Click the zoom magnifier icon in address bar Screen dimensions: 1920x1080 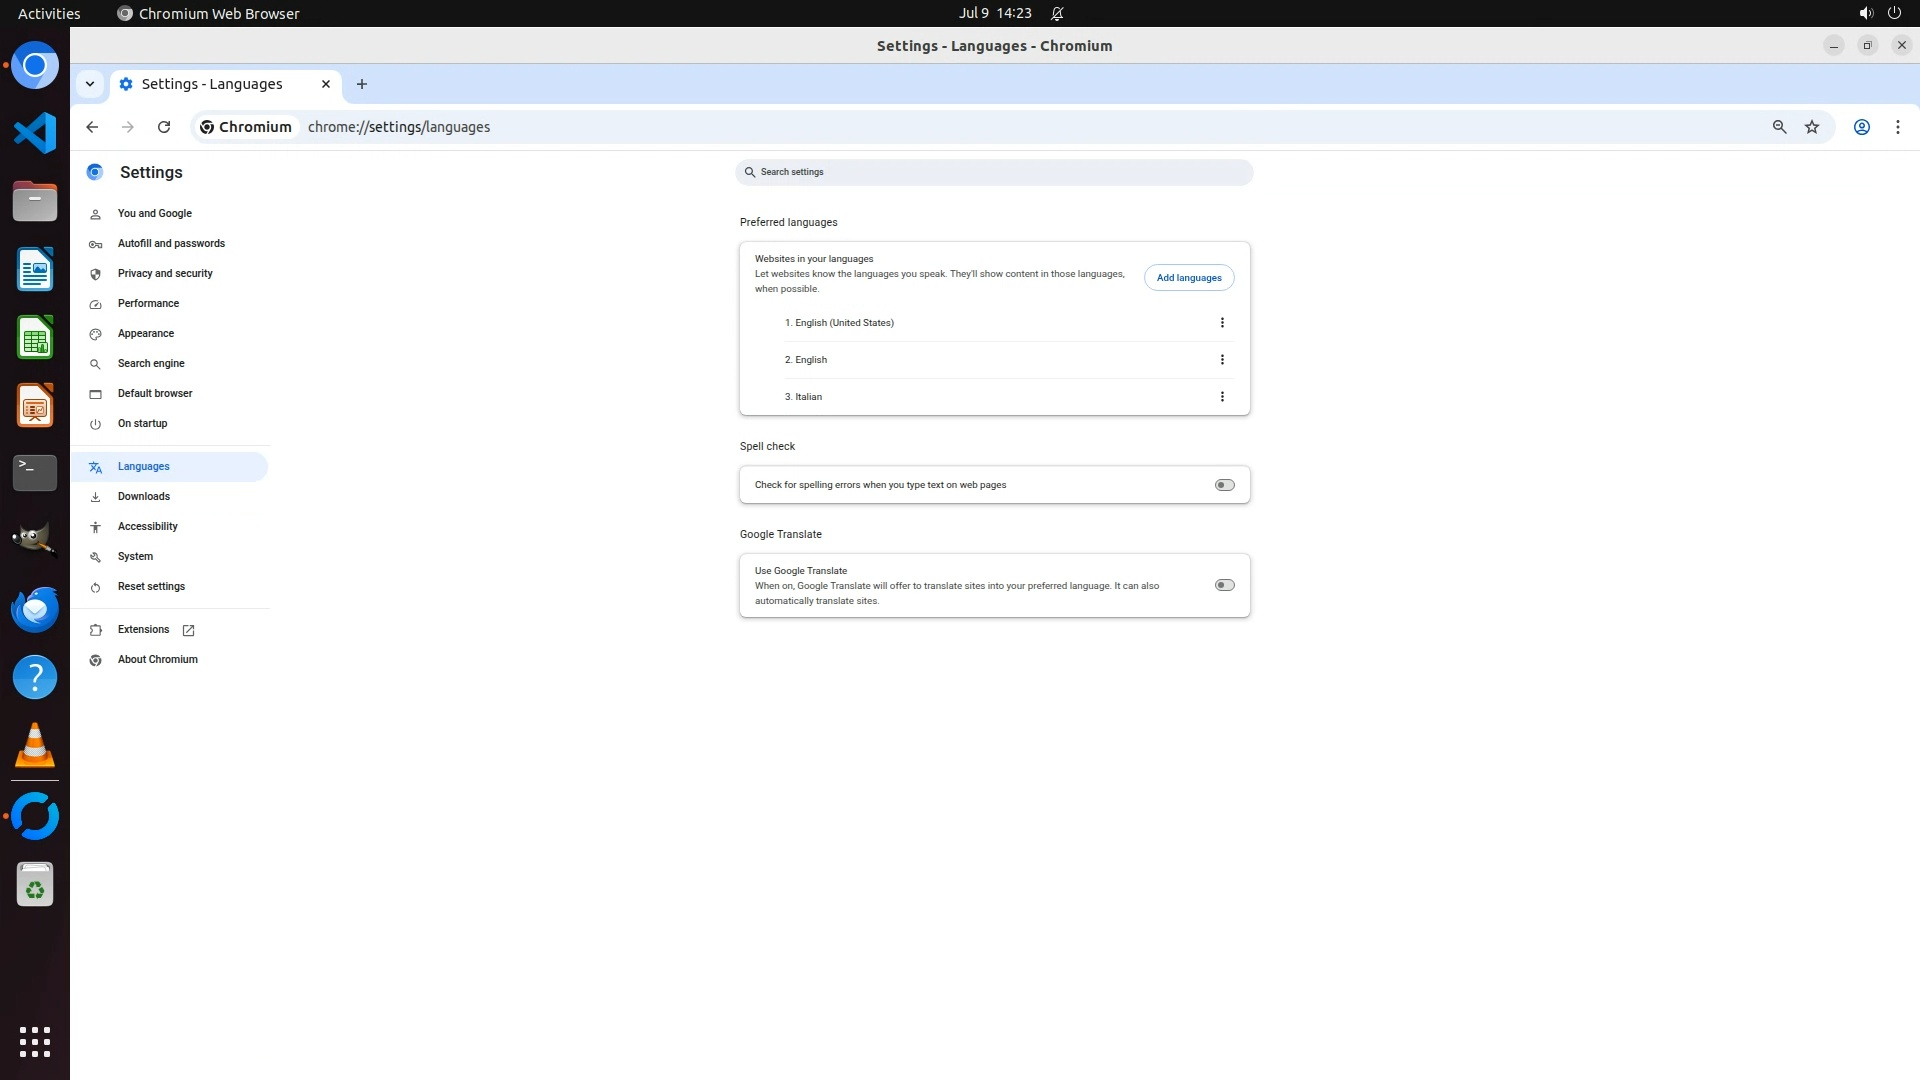click(x=1779, y=127)
